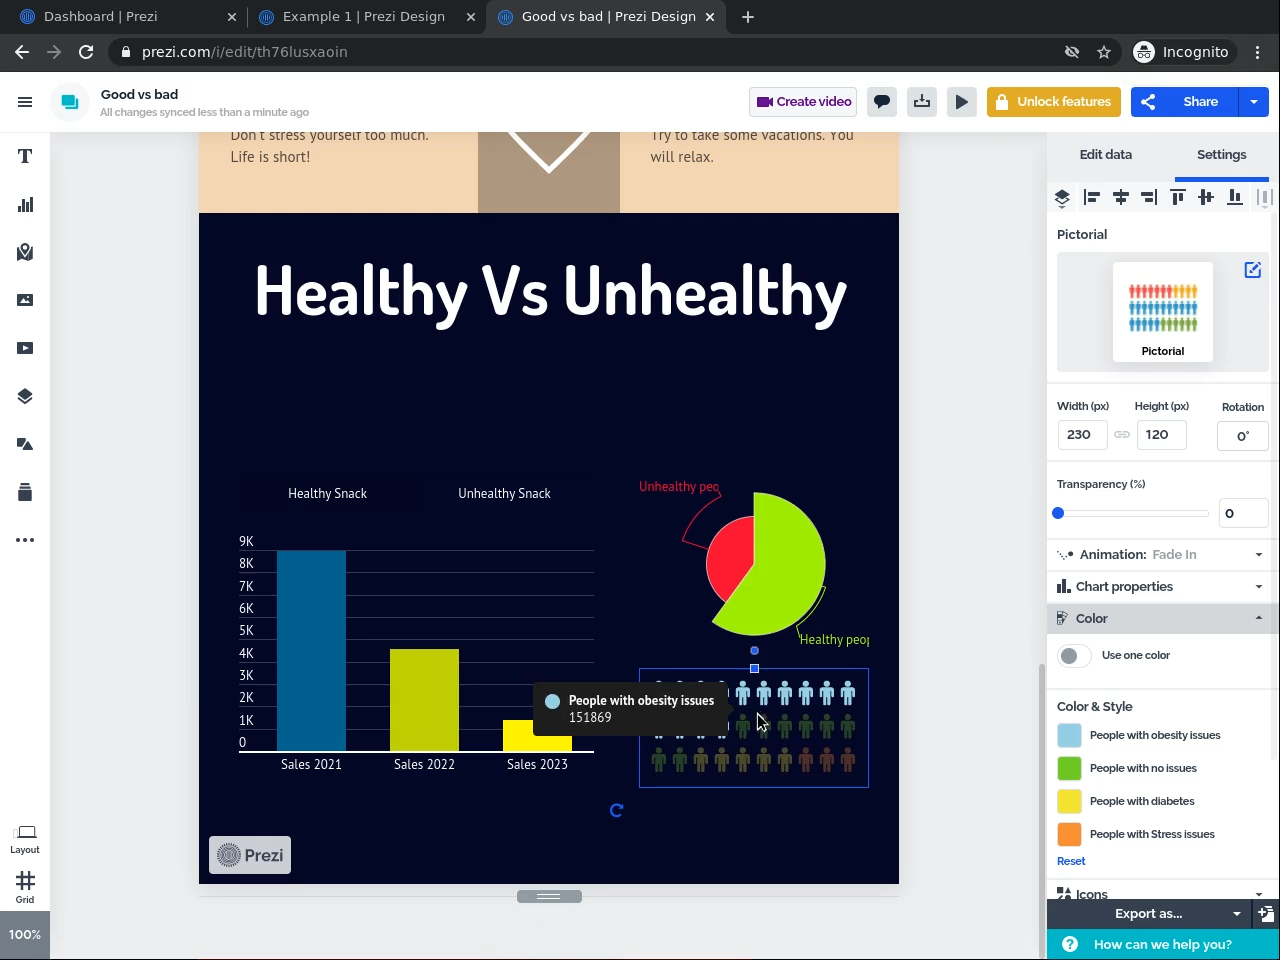Click the export icon beside Export as
The width and height of the screenshot is (1280, 960).
[x=1266, y=914]
